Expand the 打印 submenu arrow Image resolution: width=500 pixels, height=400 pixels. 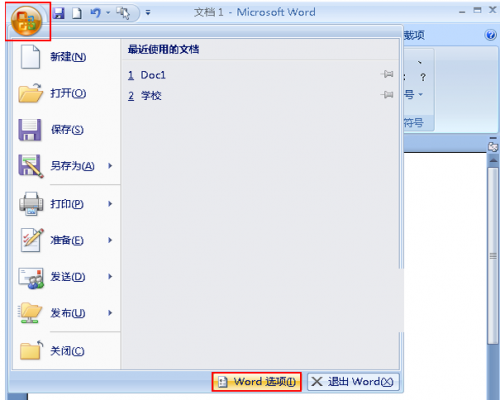[110, 204]
